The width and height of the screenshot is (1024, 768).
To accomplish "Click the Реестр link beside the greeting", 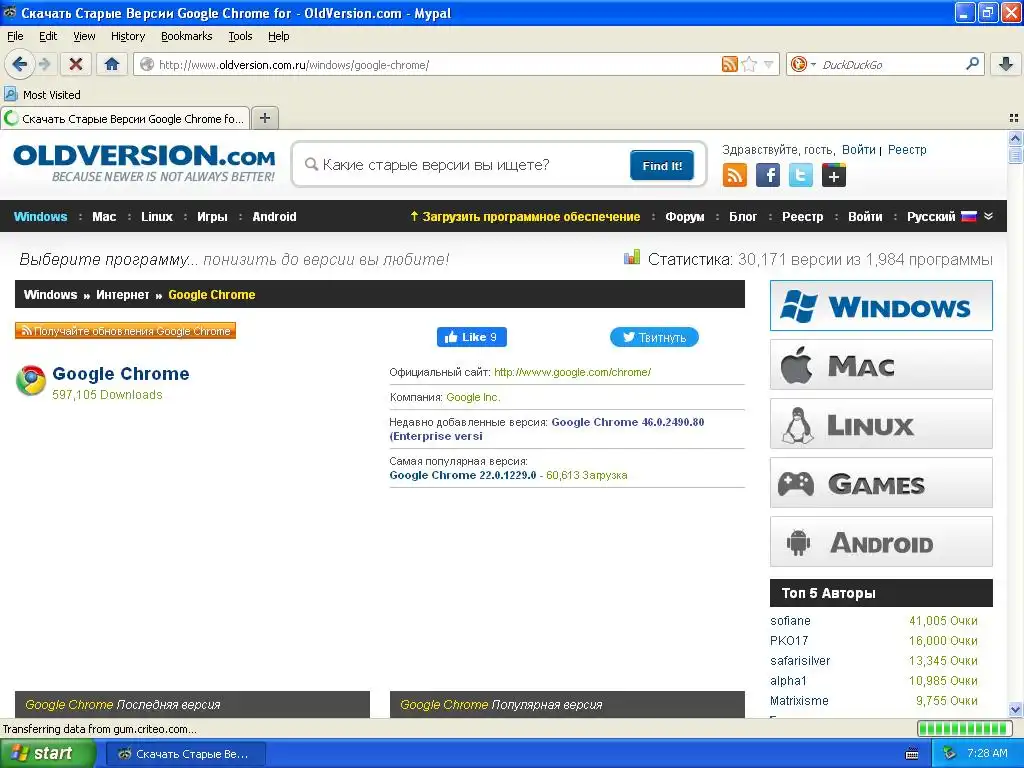I will coord(906,150).
